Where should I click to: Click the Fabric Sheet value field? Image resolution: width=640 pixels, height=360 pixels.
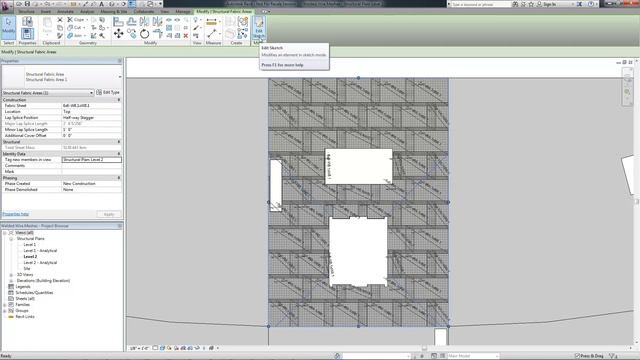tap(91, 105)
